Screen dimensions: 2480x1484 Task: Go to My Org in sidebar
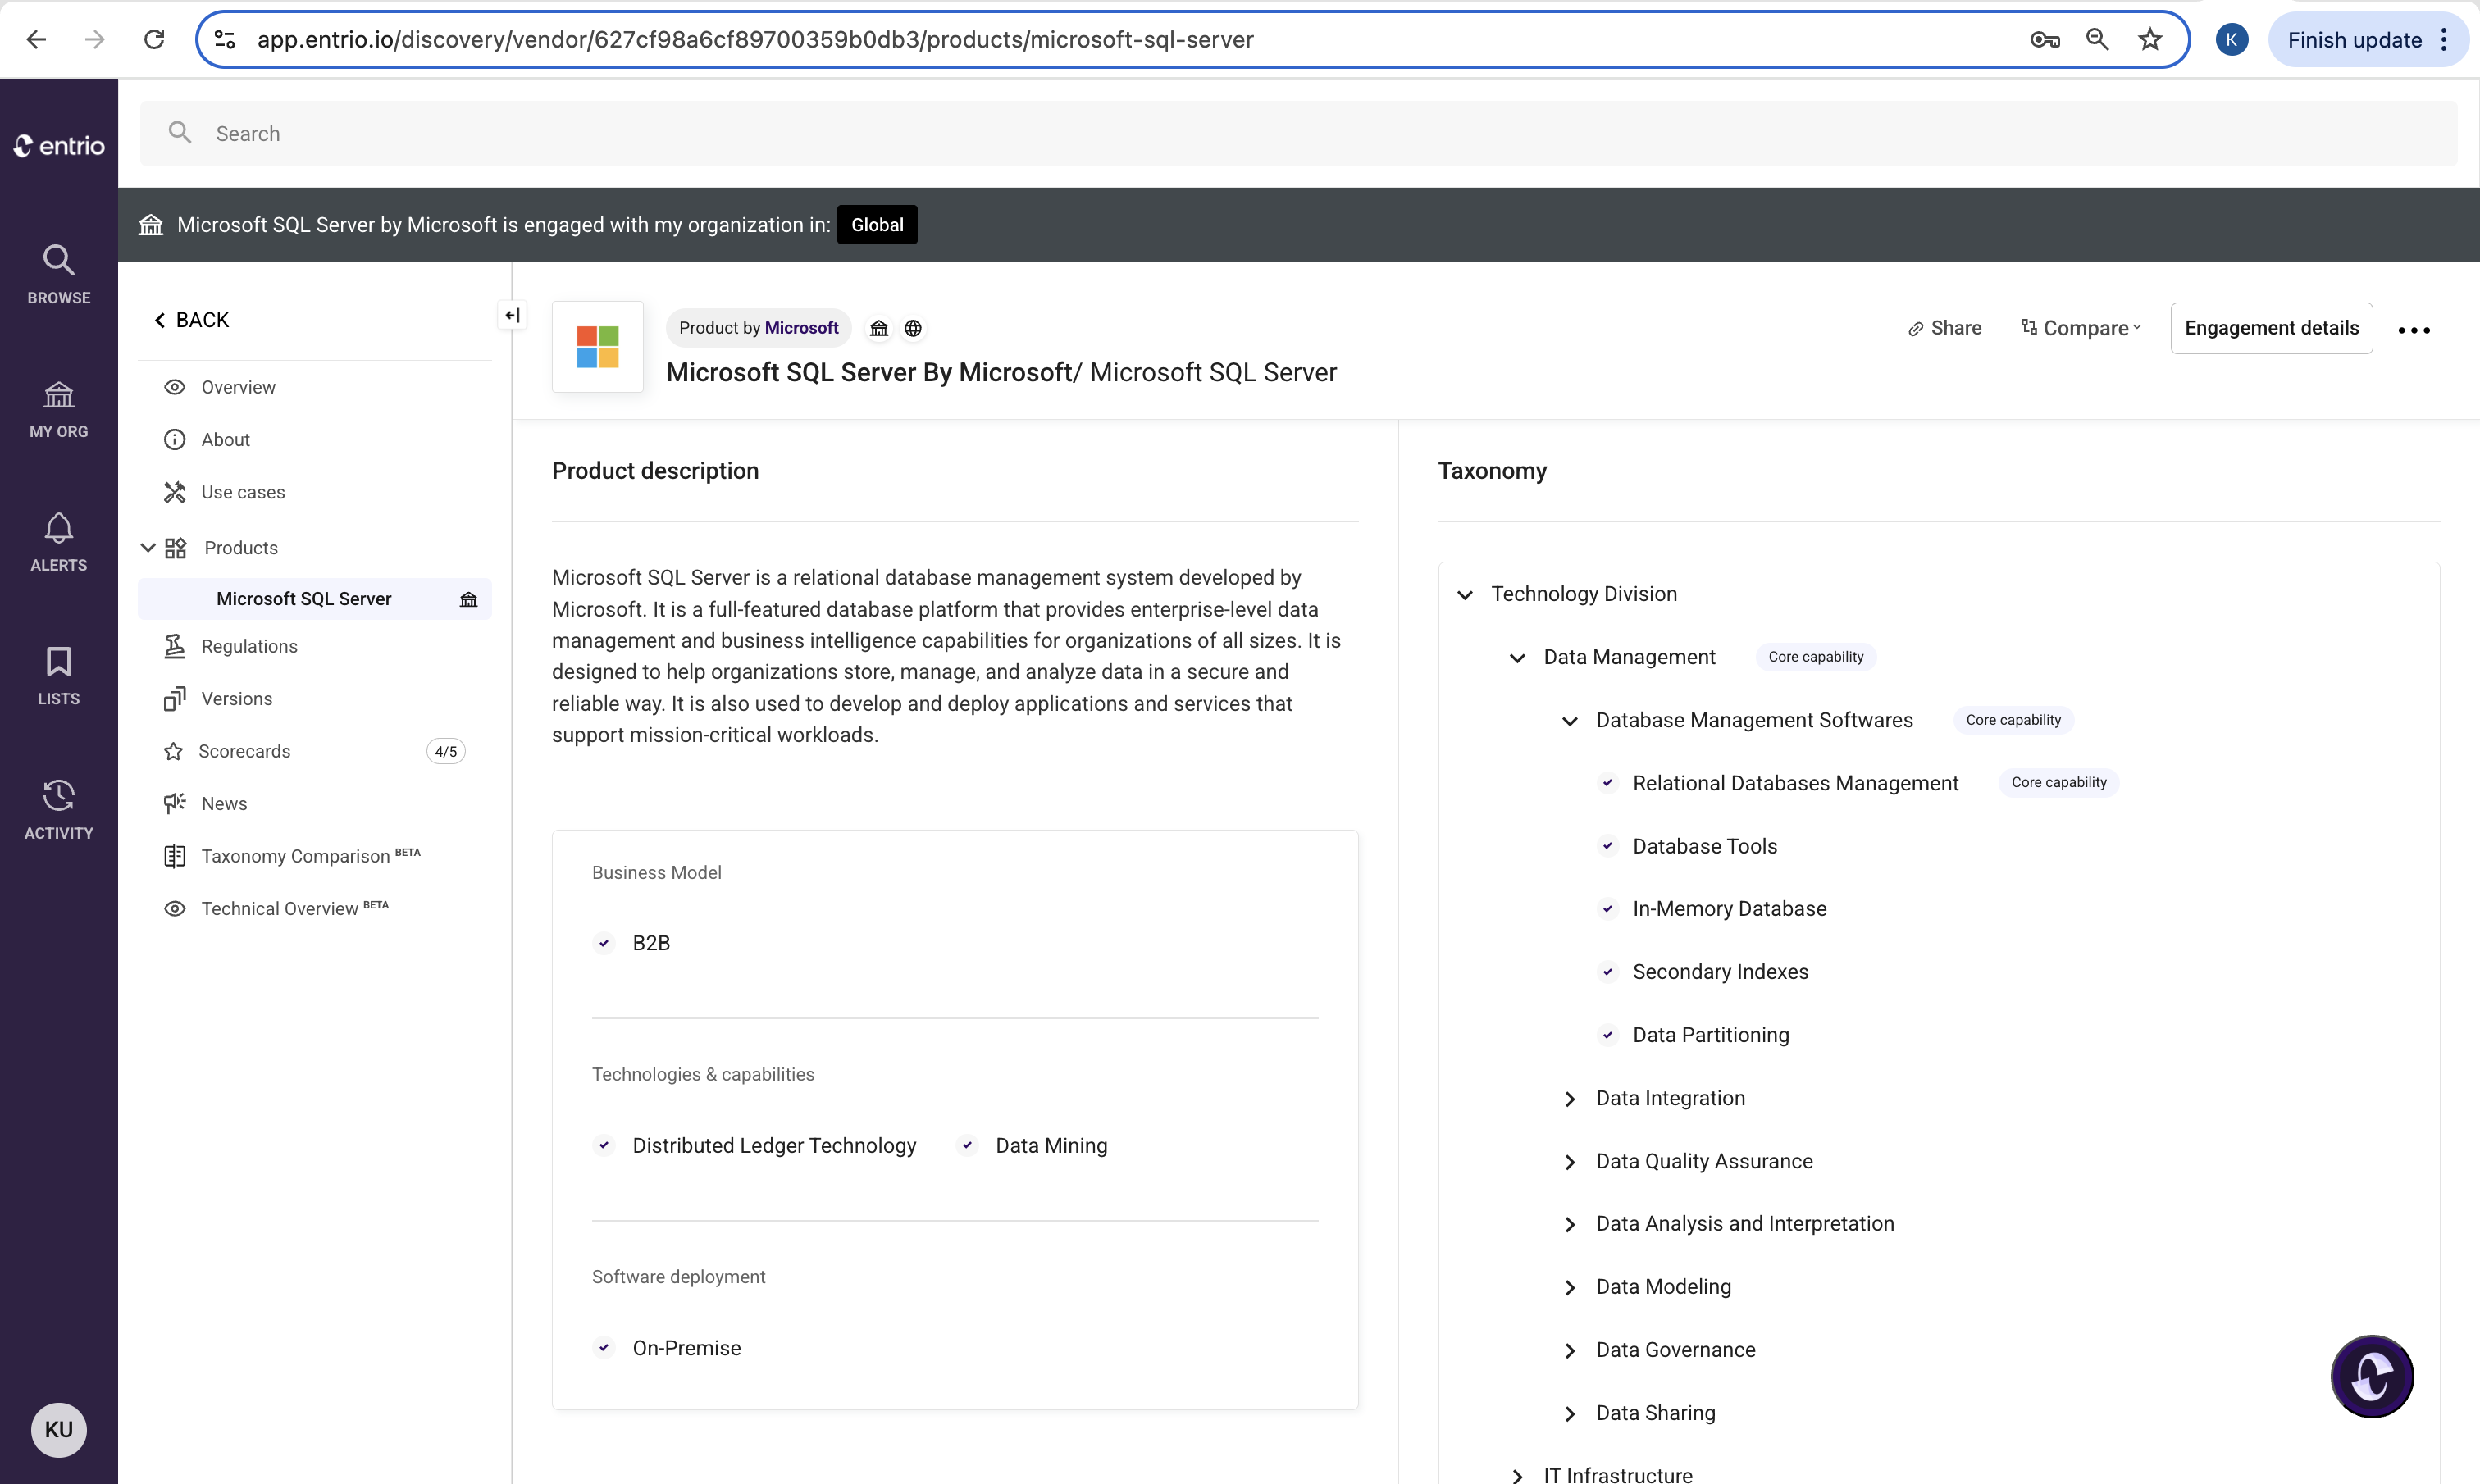tap(59, 409)
